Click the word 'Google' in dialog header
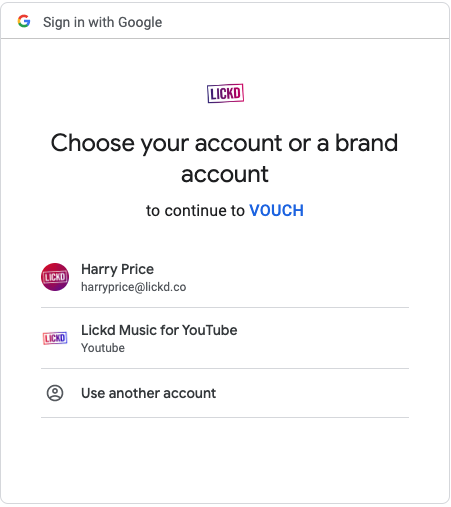This screenshot has width=451, height=507. (x=140, y=23)
